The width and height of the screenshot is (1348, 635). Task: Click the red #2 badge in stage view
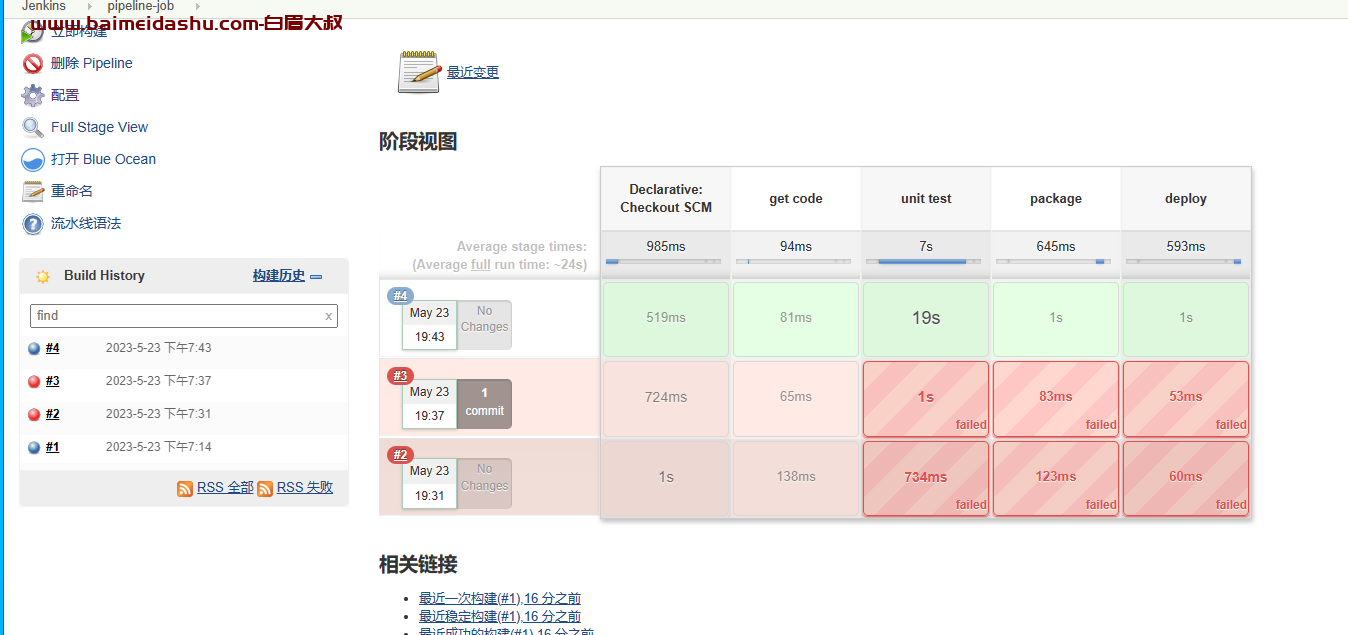click(x=400, y=455)
